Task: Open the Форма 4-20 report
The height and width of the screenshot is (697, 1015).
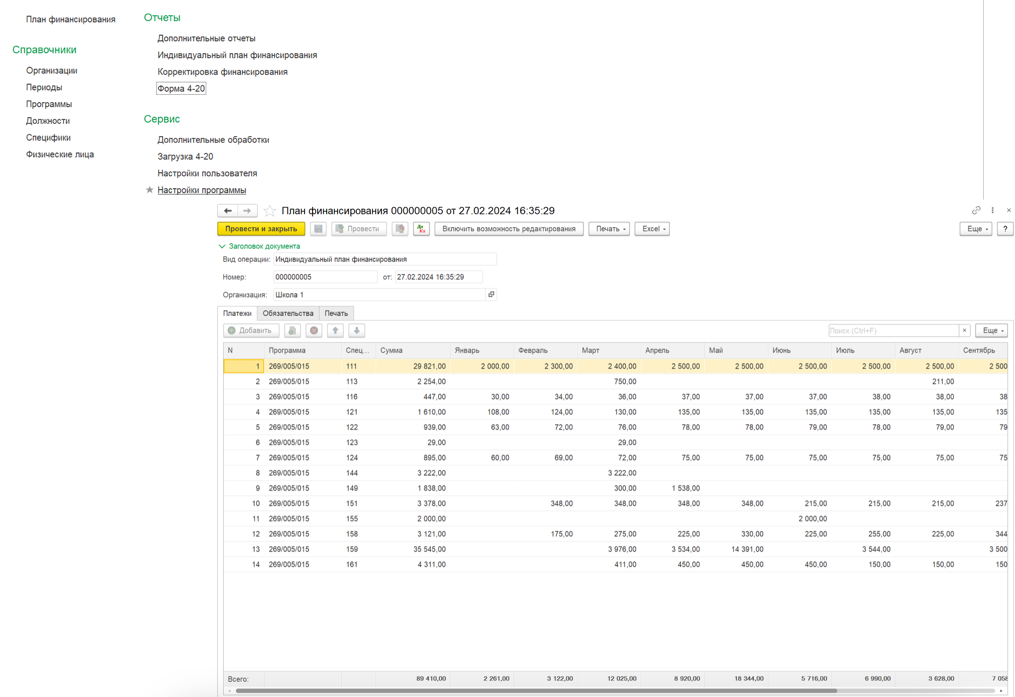Action: 181,89
